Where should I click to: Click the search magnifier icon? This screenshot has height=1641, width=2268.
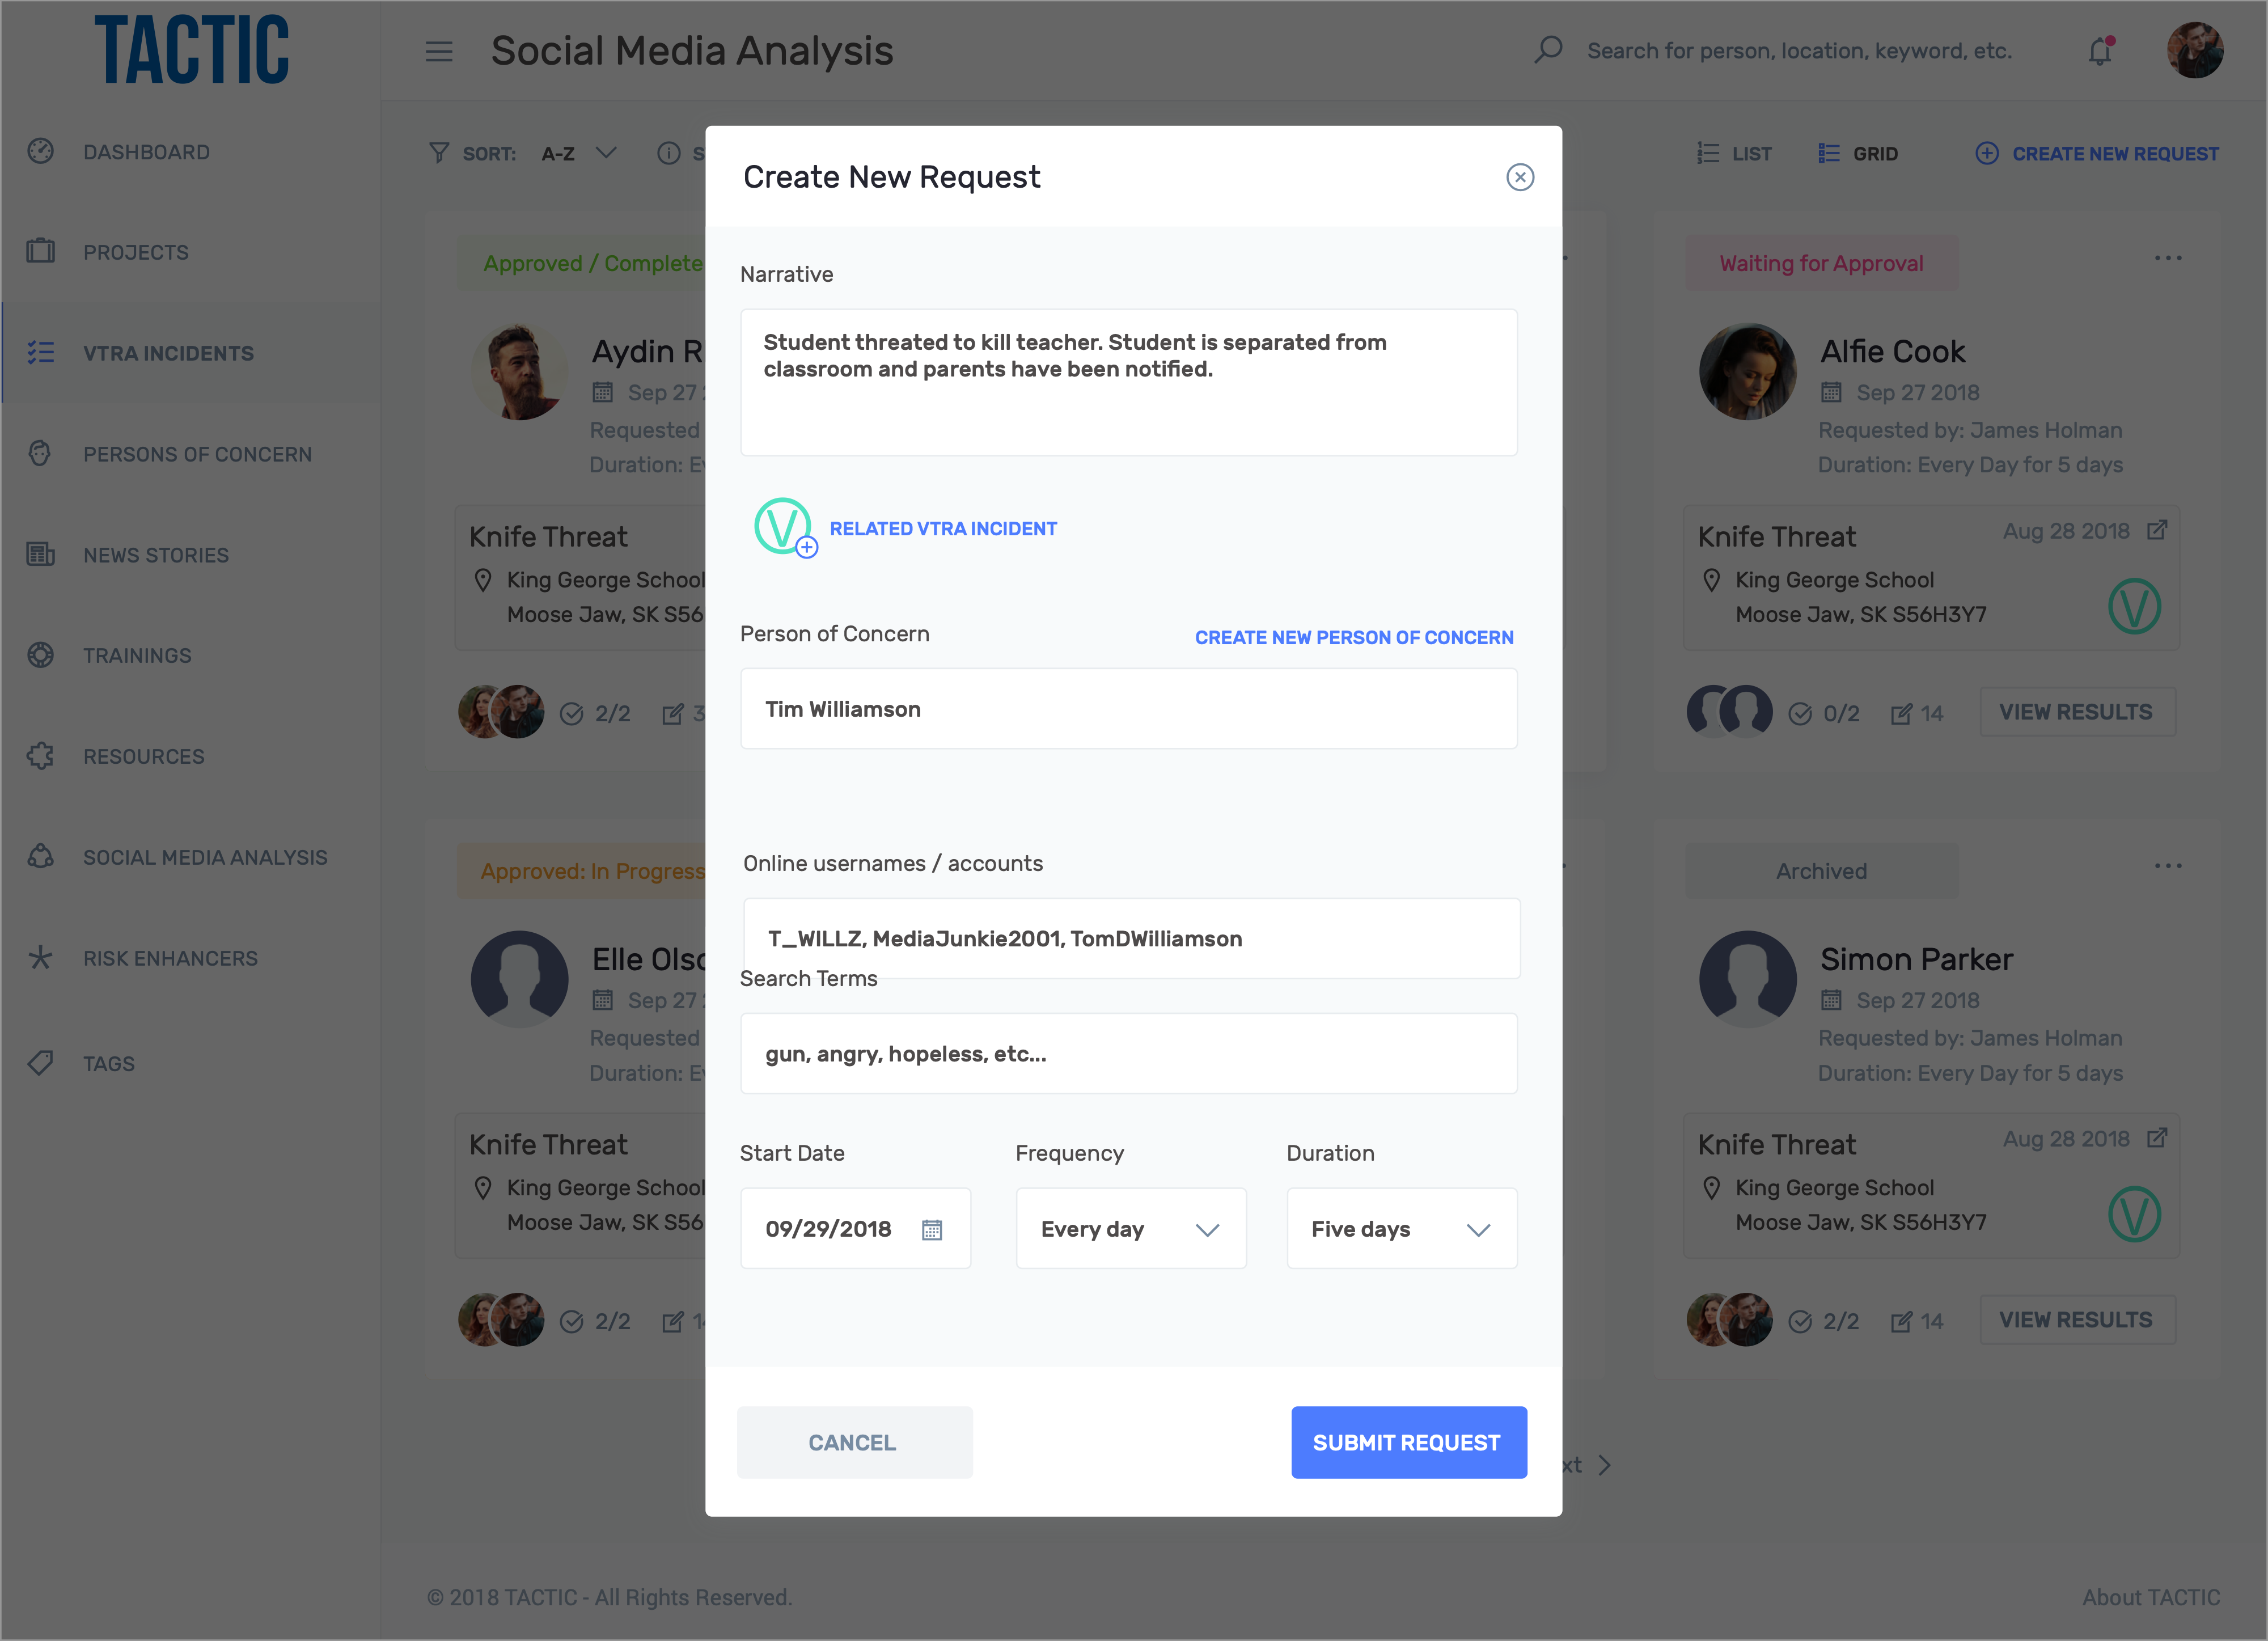(x=1548, y=50)
